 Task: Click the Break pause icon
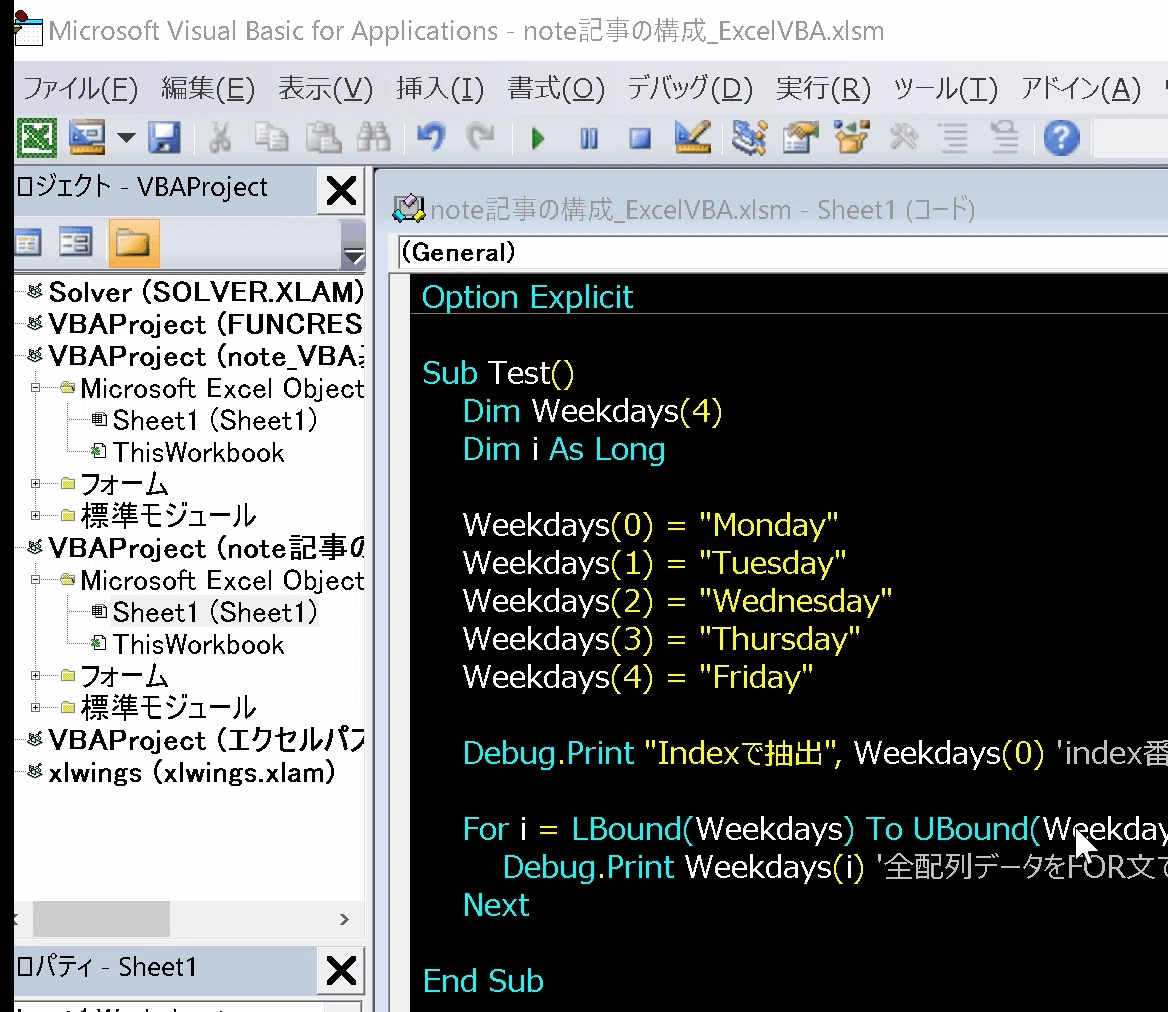click(588, 139)
